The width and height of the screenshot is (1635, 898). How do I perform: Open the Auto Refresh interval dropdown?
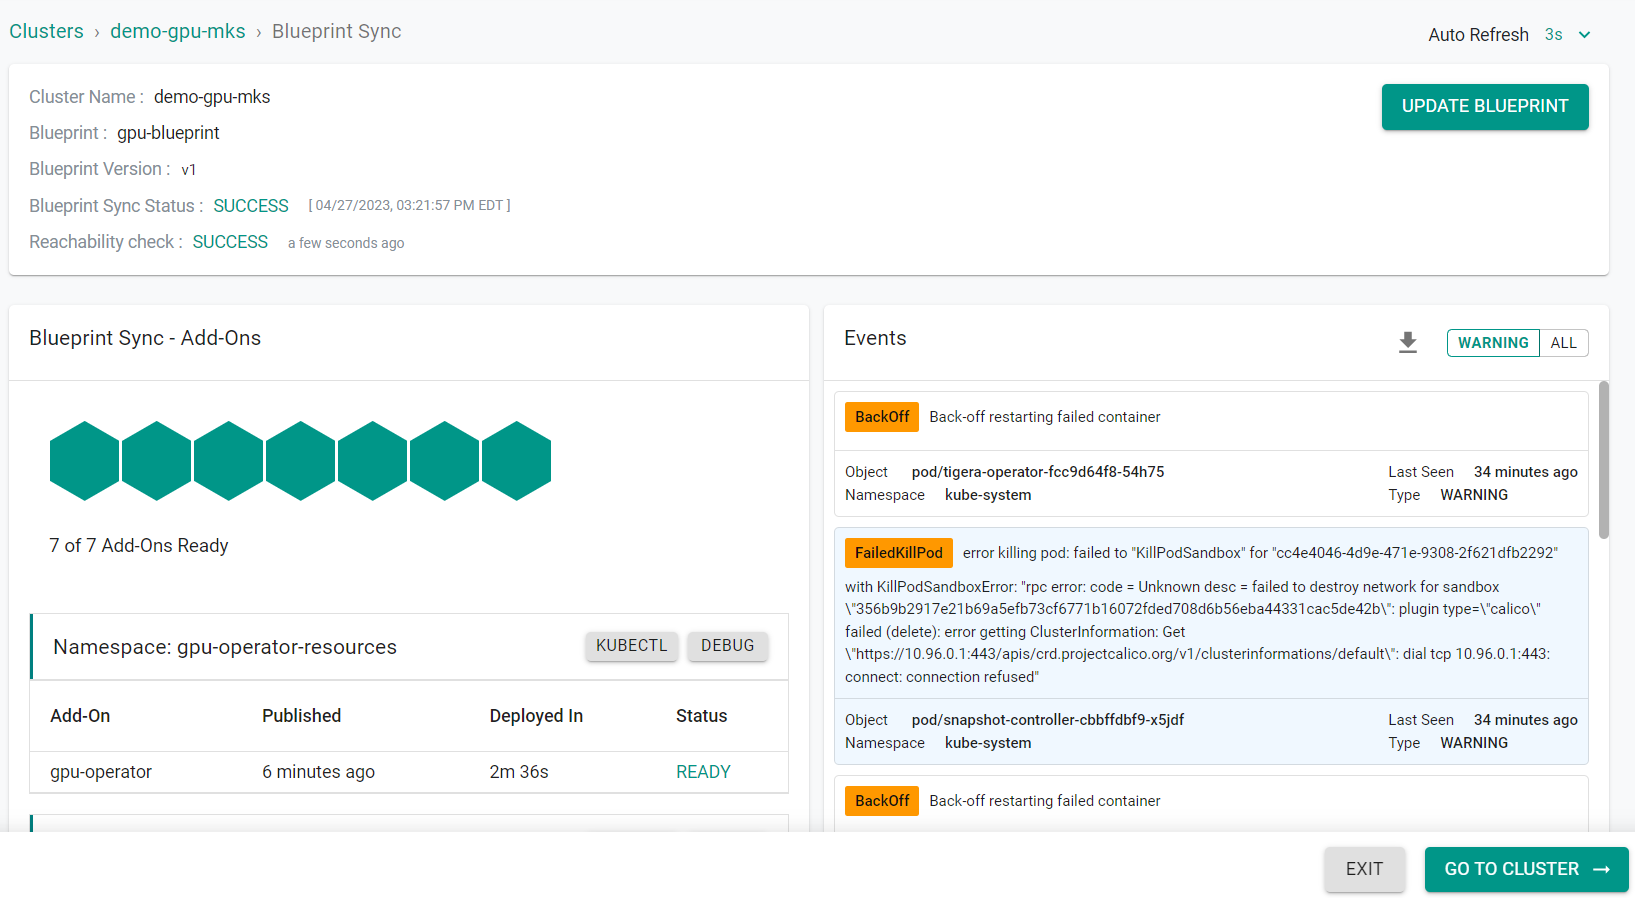coord(1584,35)
